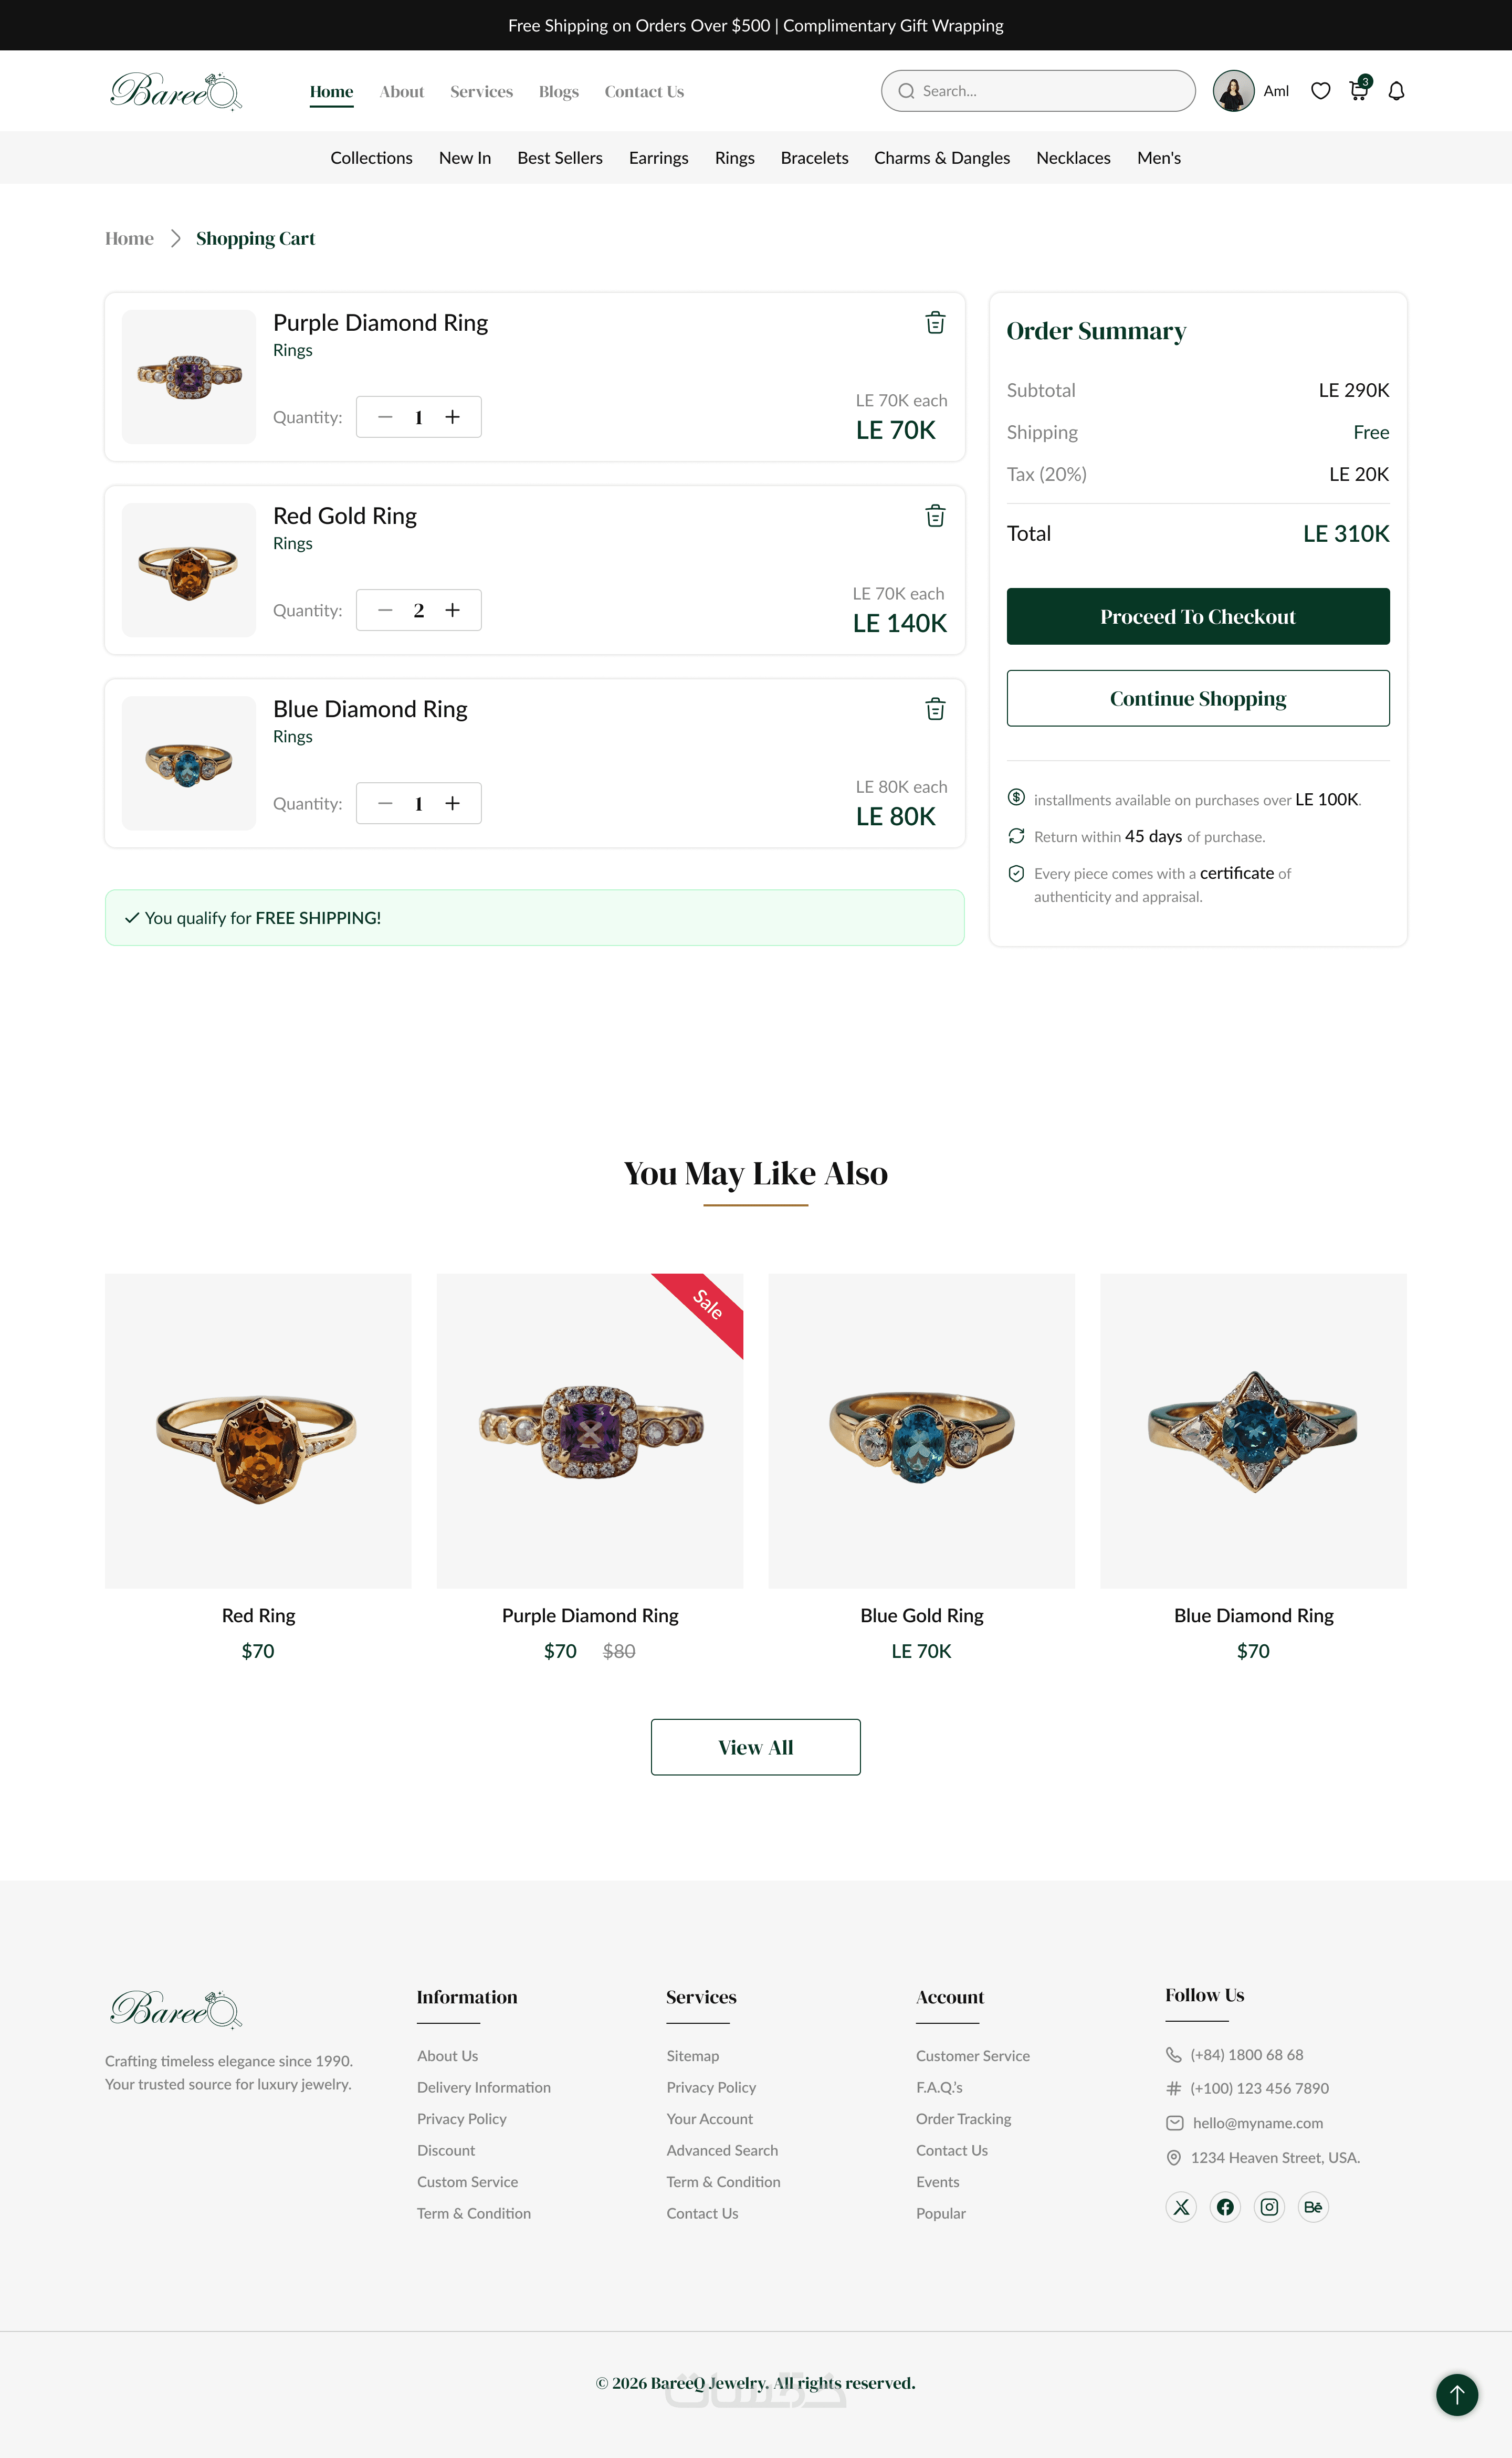The height and width of the screenshot is (2458, 1512).
Task: Increase Blue Diamond Ring quantity
Action: click(453, 803)
